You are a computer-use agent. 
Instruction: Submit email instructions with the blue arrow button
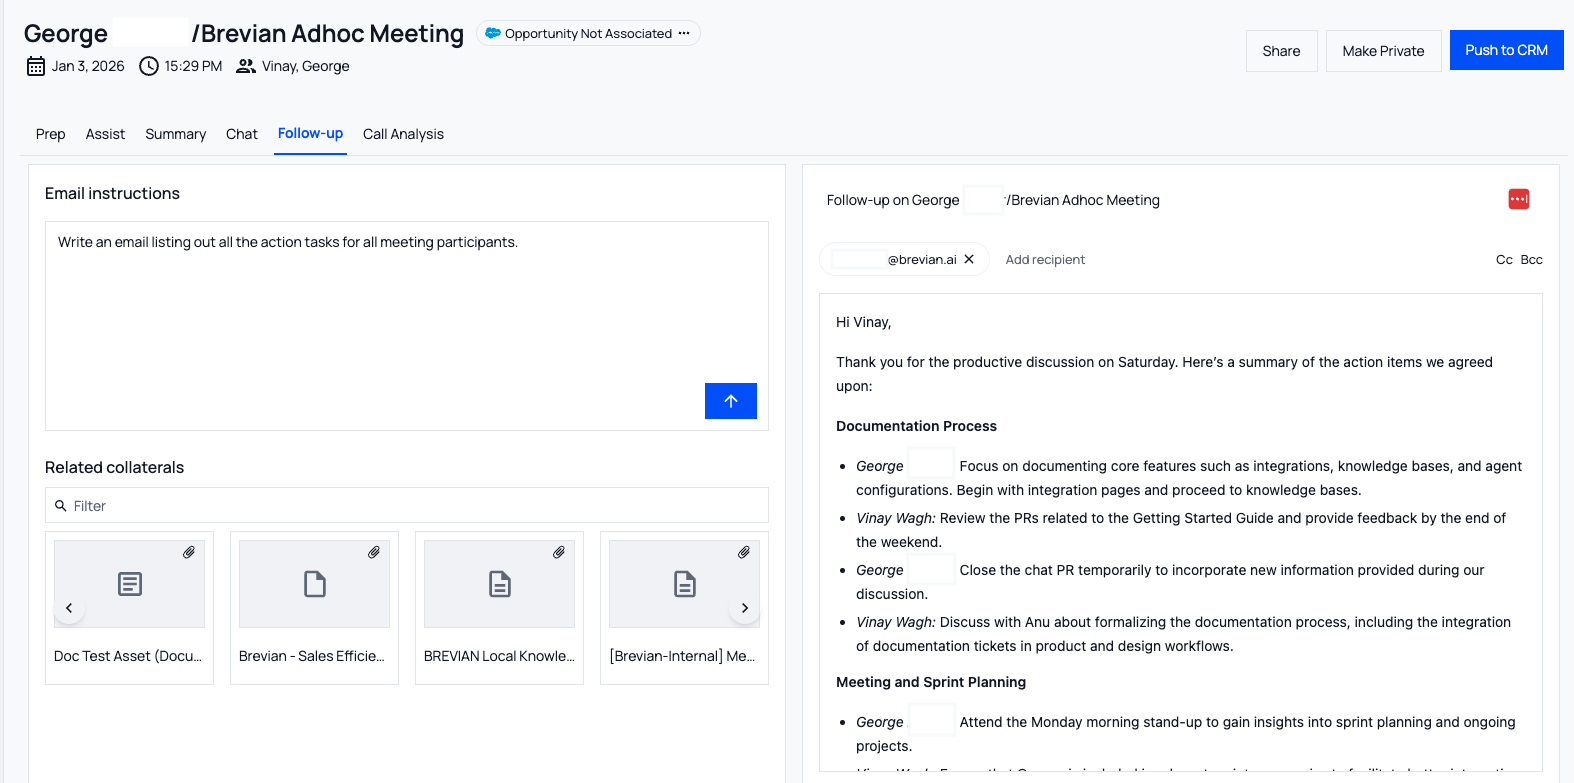(x=731, y=401)
